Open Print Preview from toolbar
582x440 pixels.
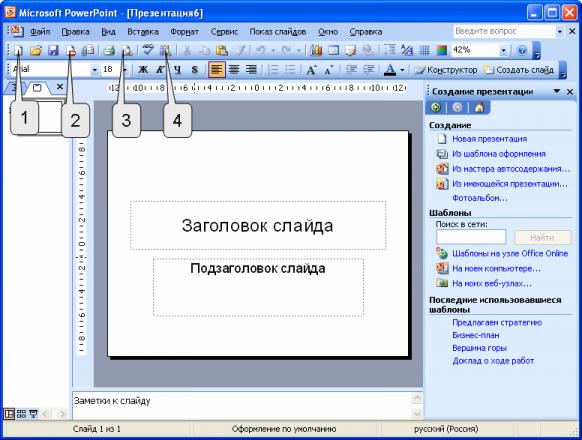point(127,50)
